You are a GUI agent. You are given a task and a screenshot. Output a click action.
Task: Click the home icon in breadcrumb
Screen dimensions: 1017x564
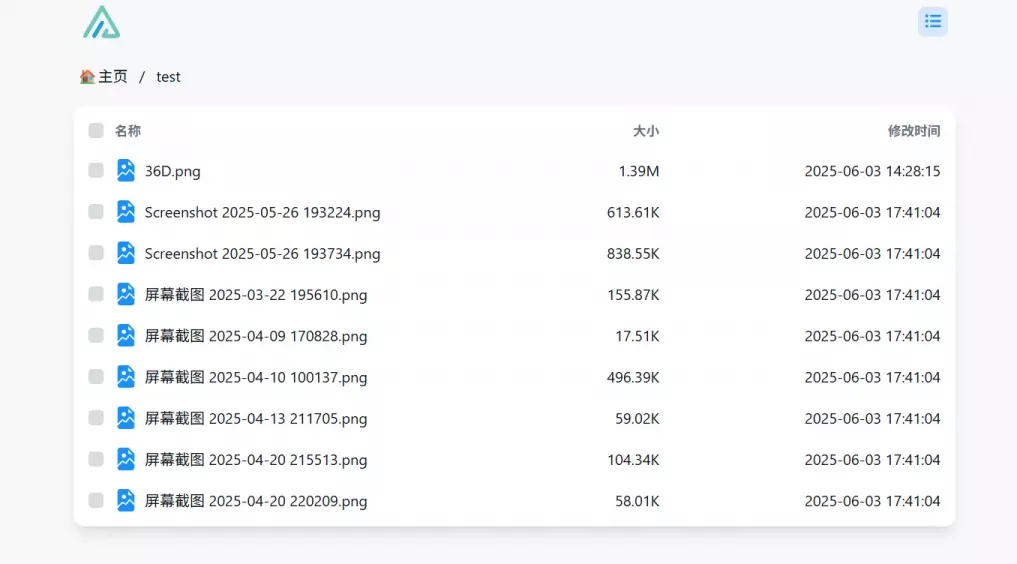click(x=87, y=76)
